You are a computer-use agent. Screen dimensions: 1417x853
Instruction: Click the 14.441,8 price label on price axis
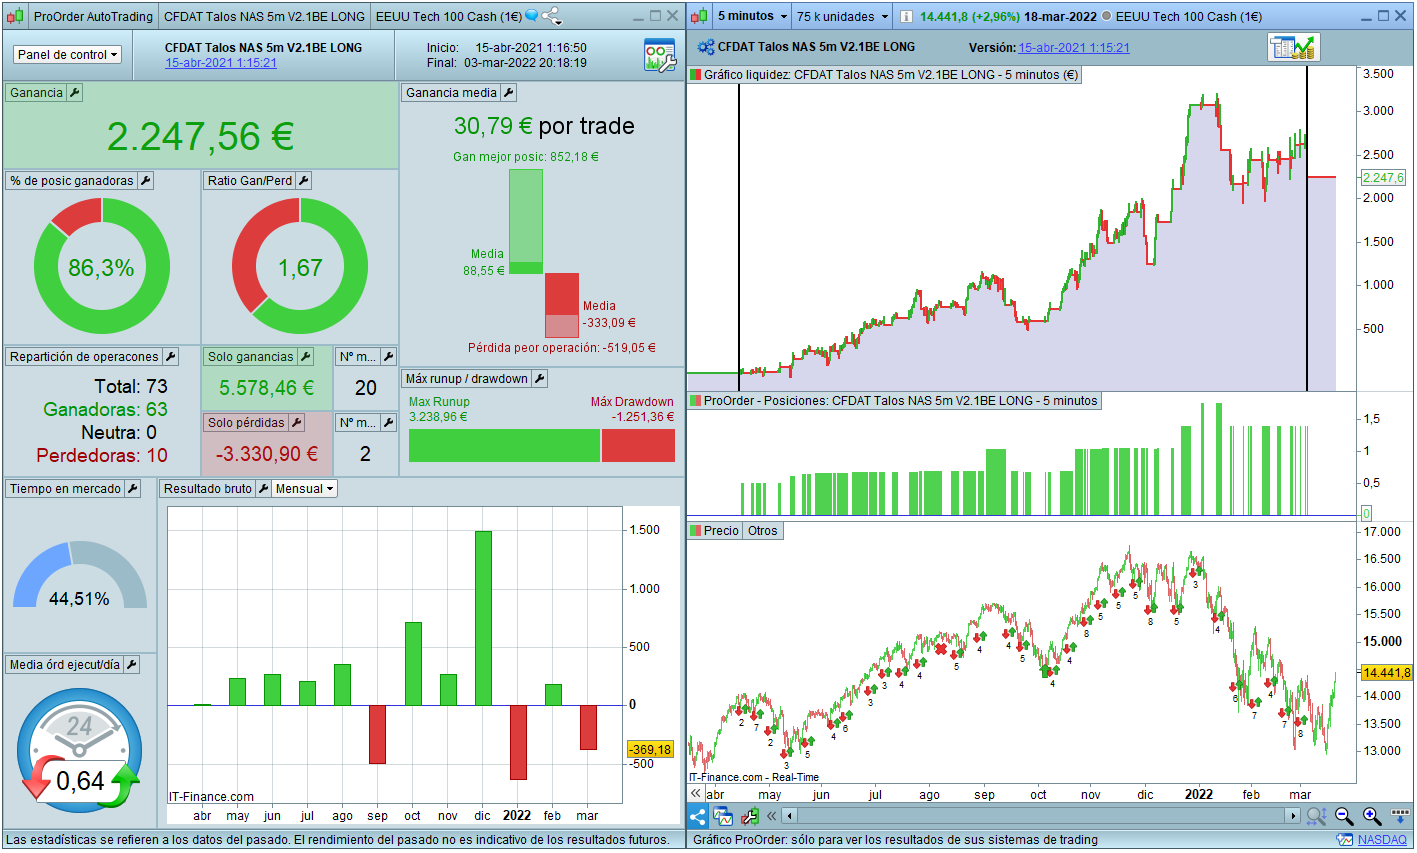[1386, 673]
